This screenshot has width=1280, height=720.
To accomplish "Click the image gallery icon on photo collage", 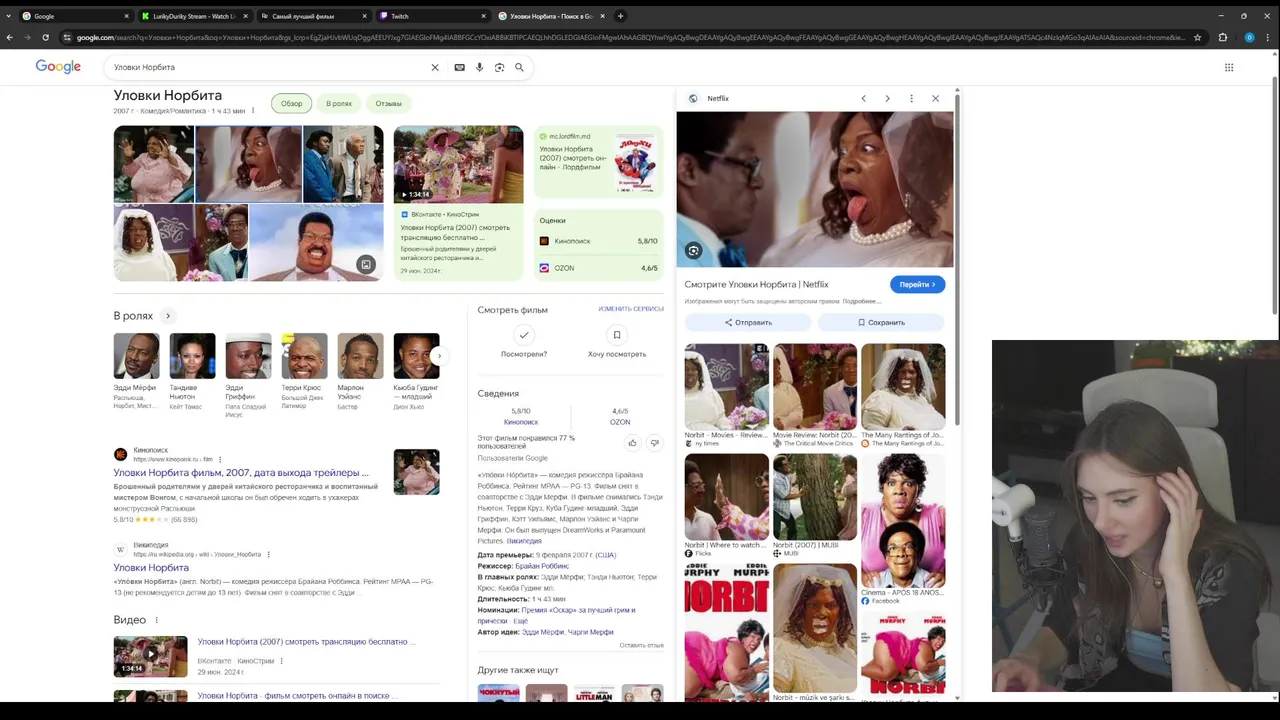I will coord(366,264).
